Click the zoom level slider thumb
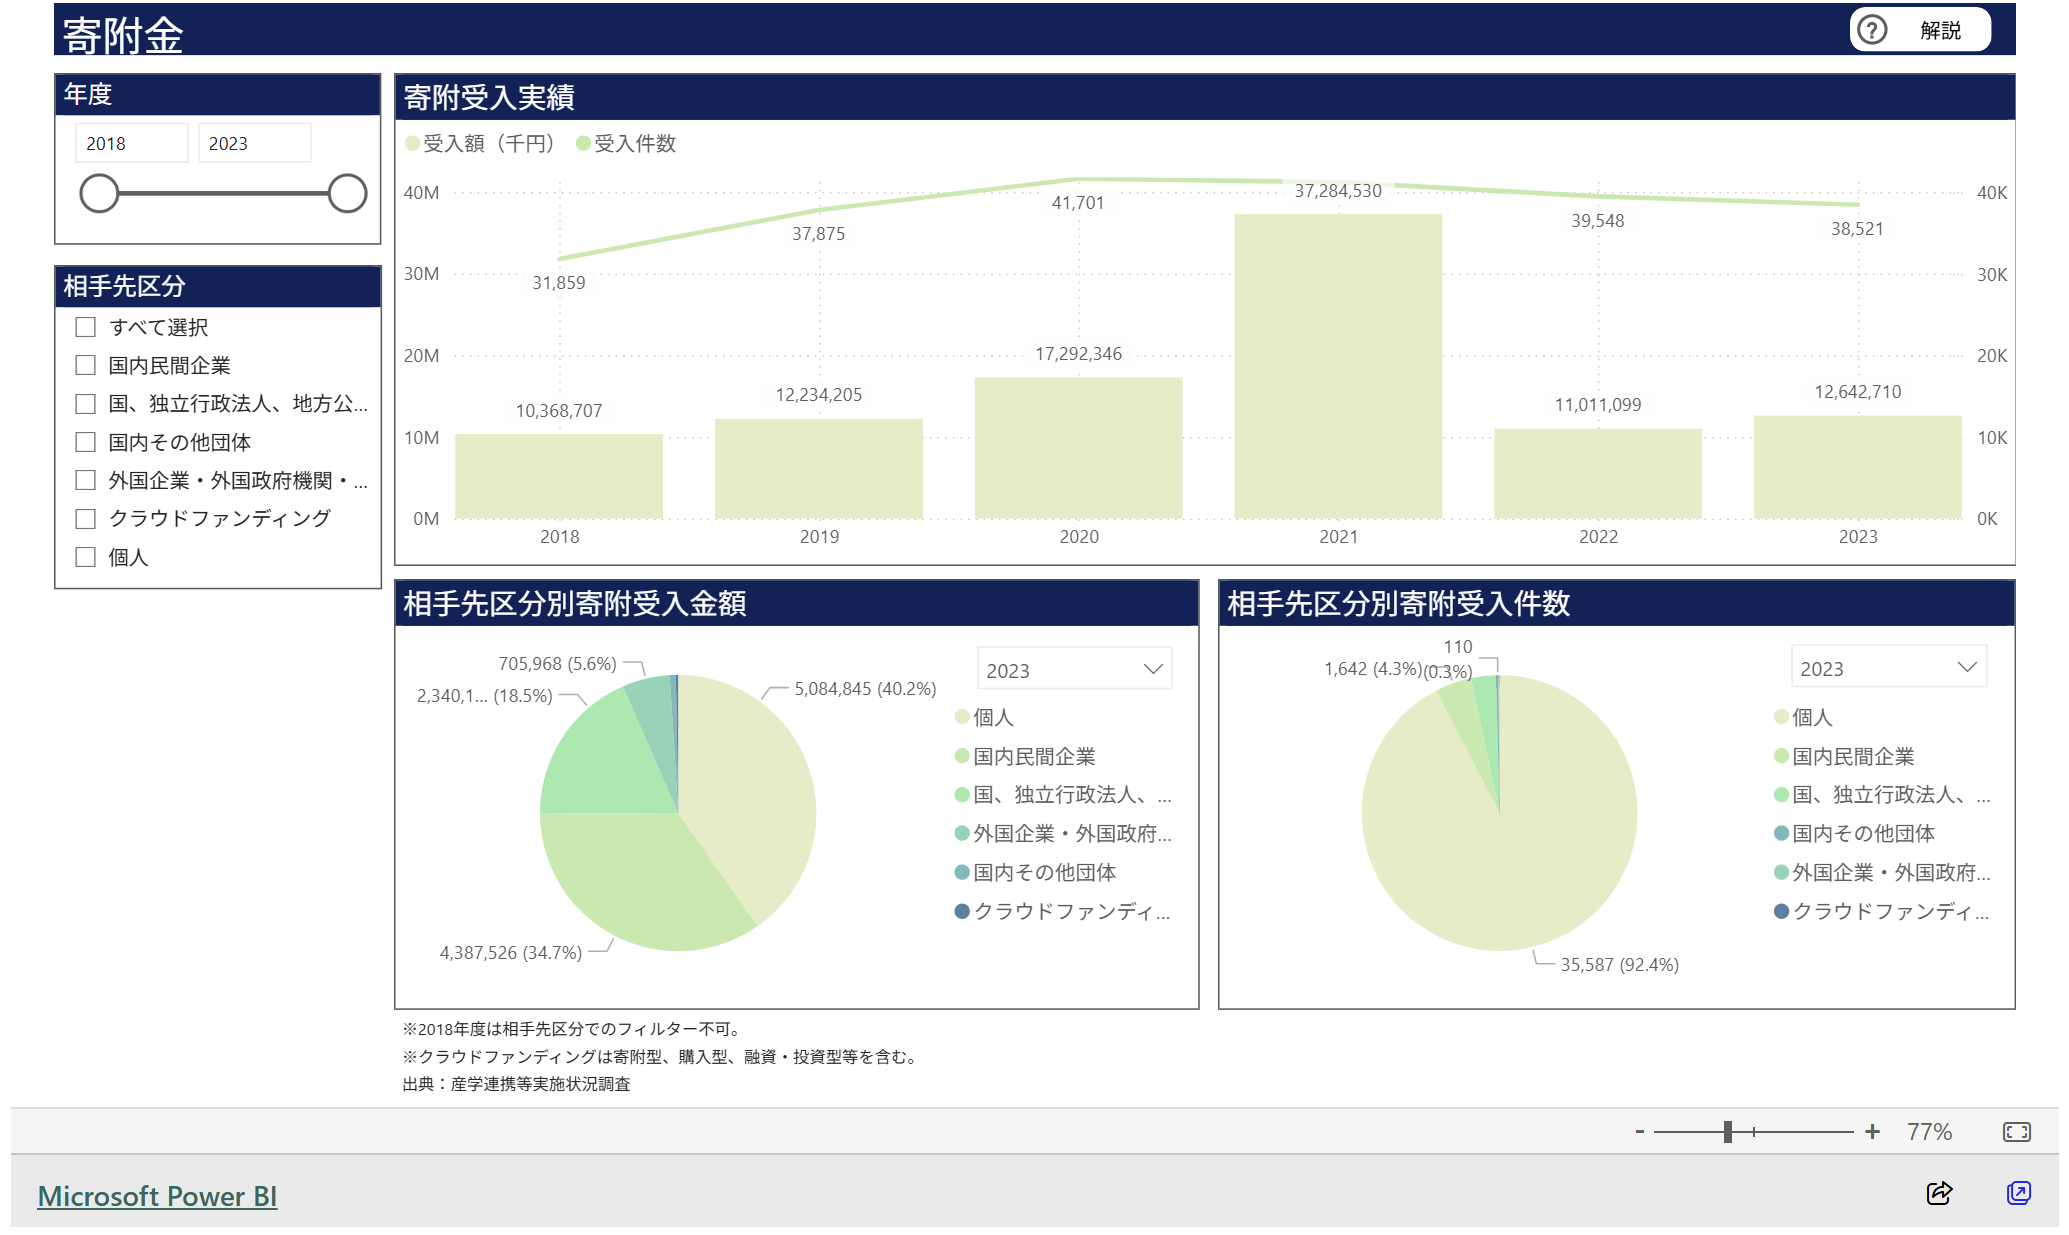This screenshot has height=1235, width=2069. pos(1727,1131)
